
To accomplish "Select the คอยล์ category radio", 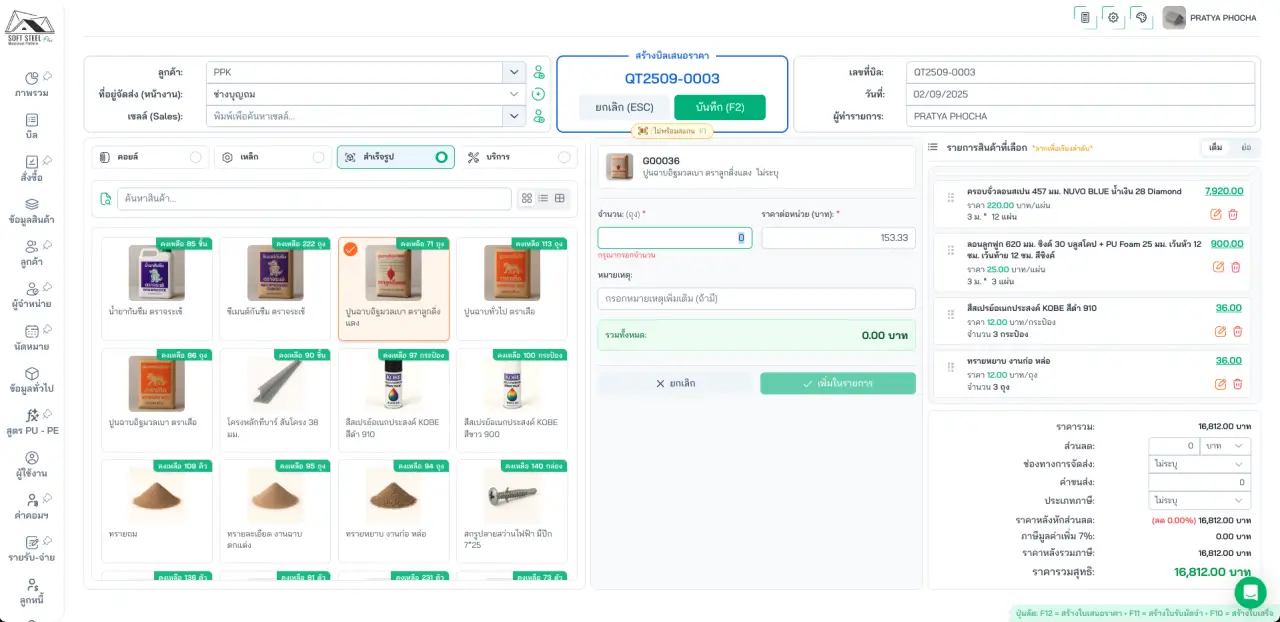I will (x=196, y=157).
